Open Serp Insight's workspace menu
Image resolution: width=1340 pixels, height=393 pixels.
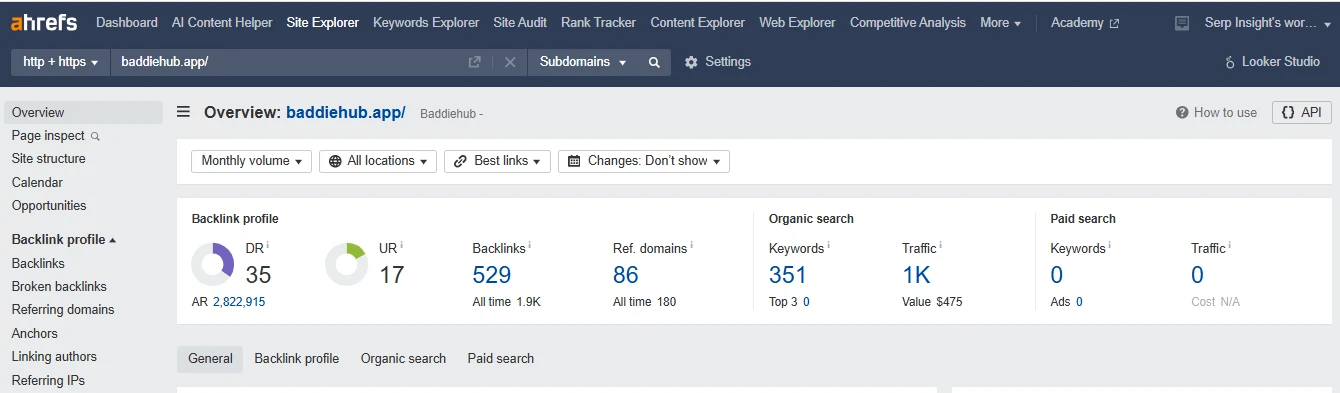tap(1267, 22)
